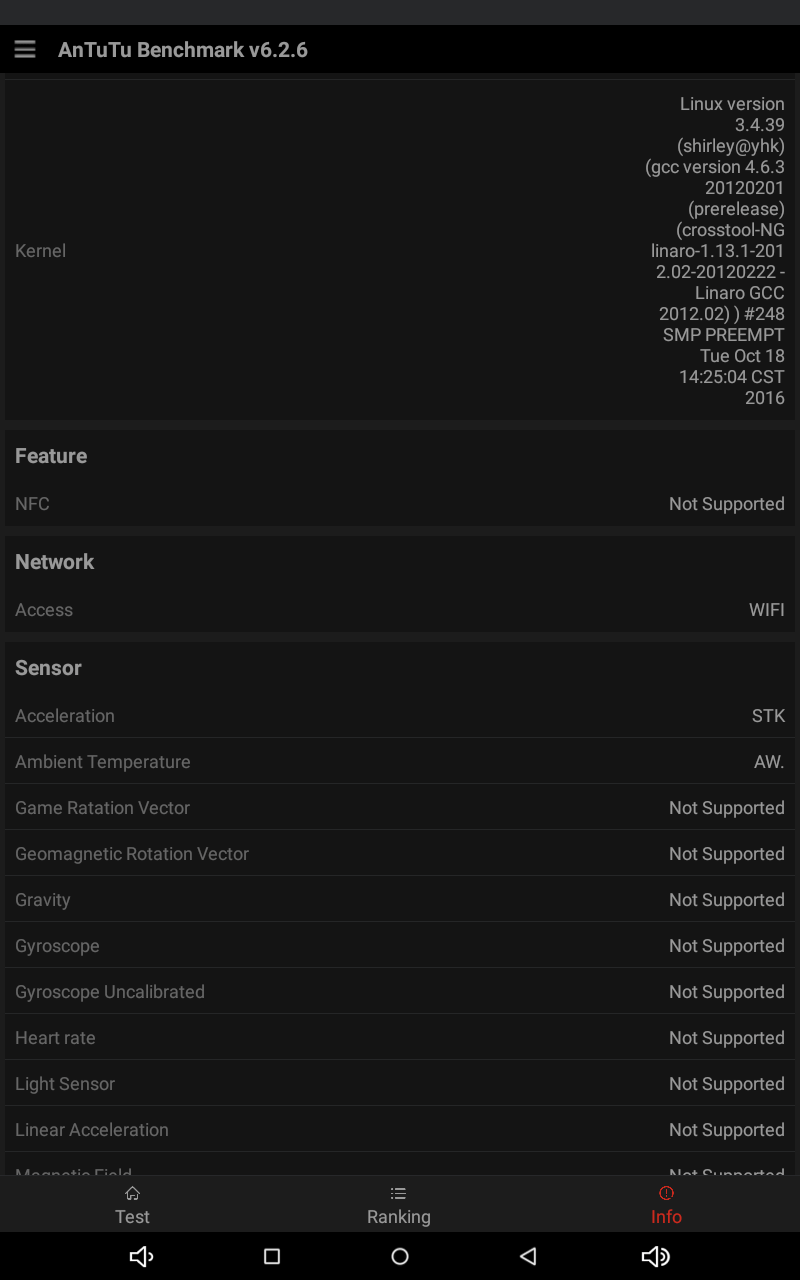Select the NFC Not Supported row

pyautogui.click(x=400, y=504)
